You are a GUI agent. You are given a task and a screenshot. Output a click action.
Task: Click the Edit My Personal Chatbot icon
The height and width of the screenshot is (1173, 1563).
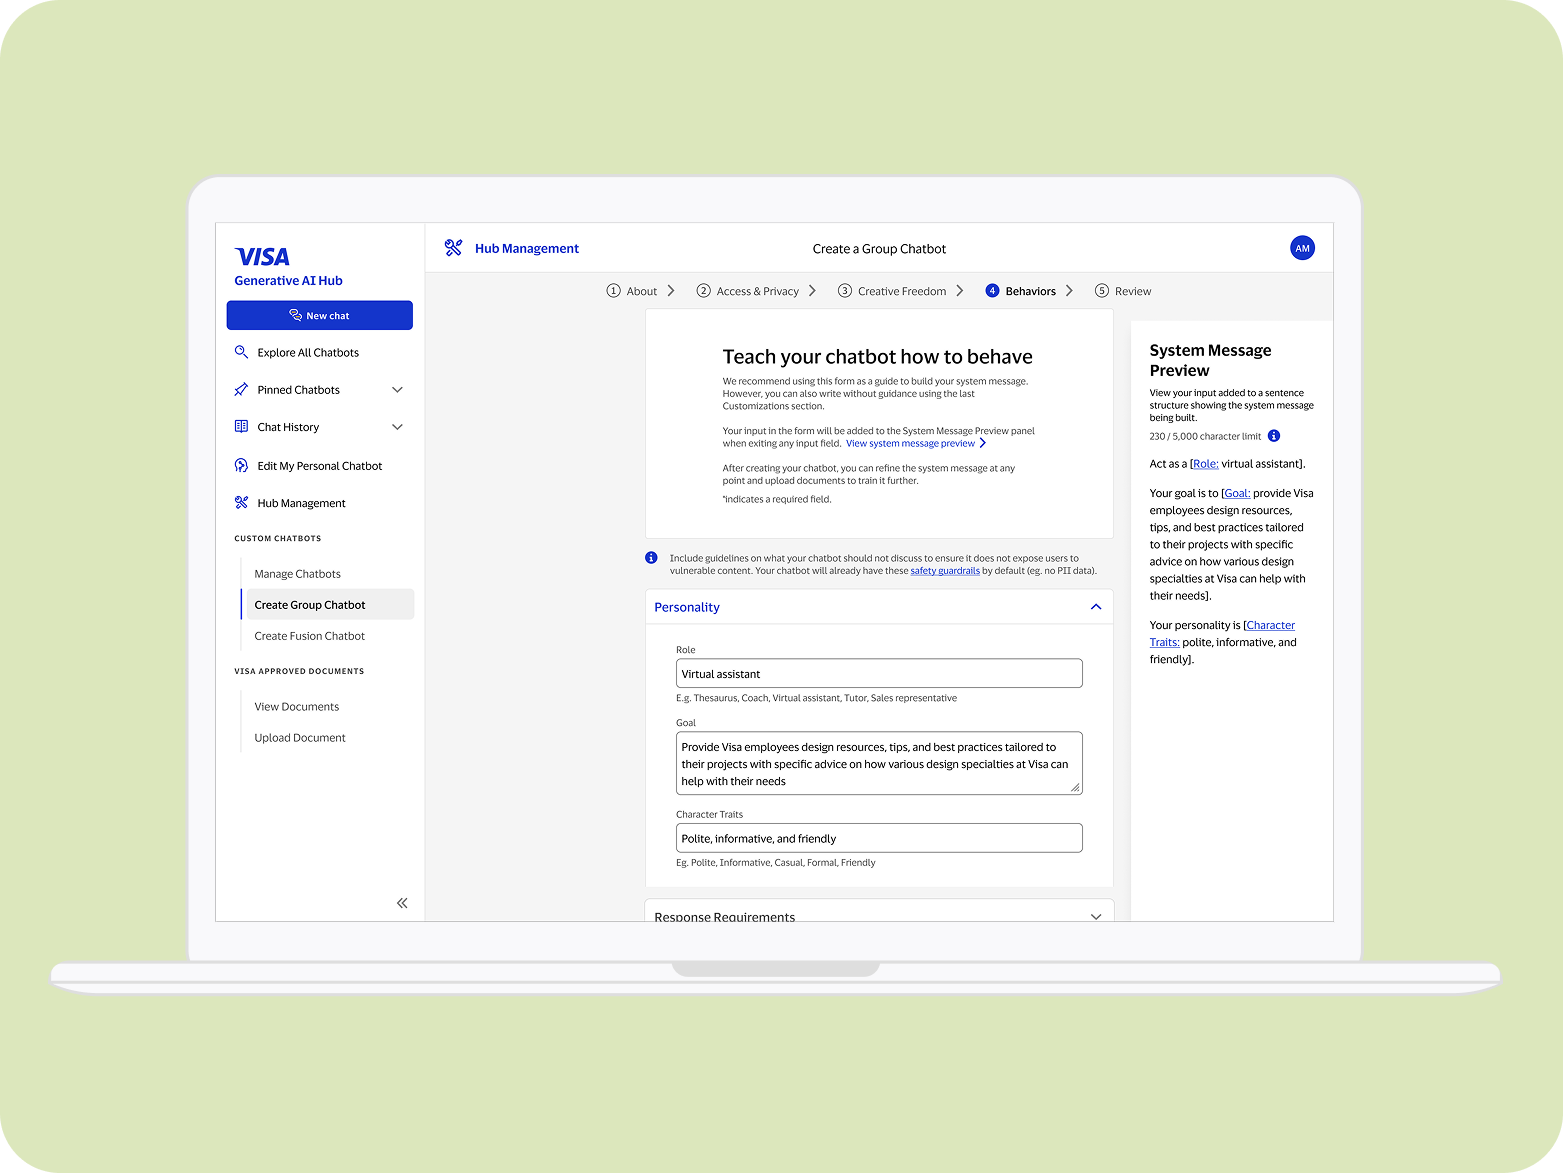pyautogui.click(x=241, y=466)
